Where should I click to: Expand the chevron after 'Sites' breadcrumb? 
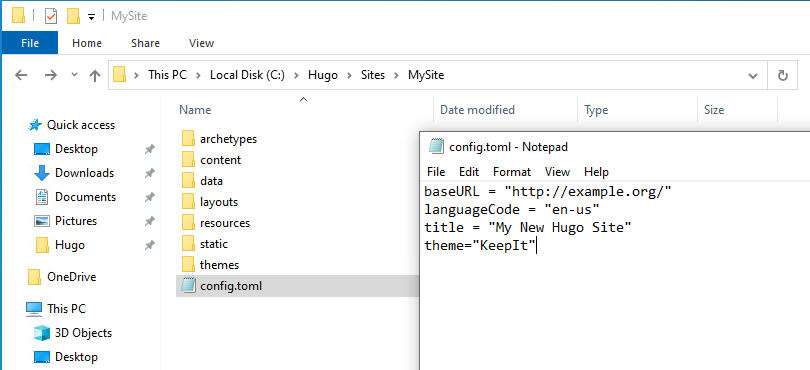tap(397, 75)
